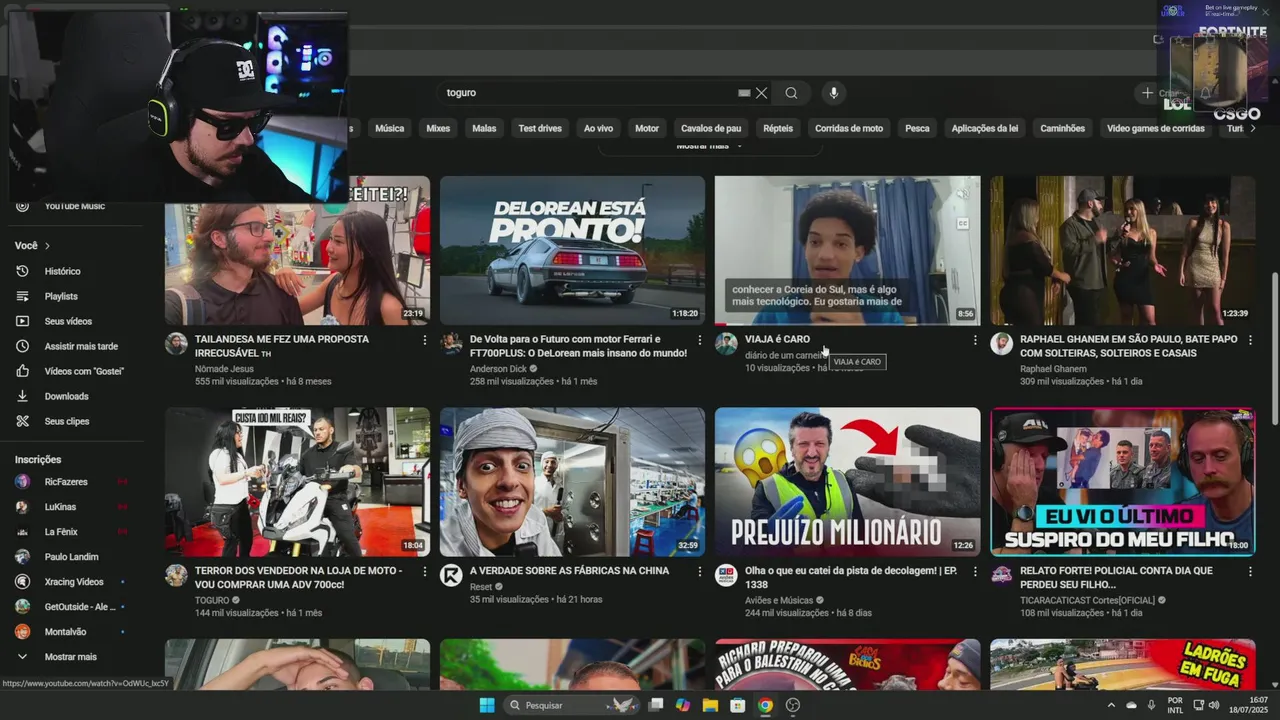This screenshot has height=720, width=1280.
Task: Select the Música filter chip
Action: (x=389, y=128)
